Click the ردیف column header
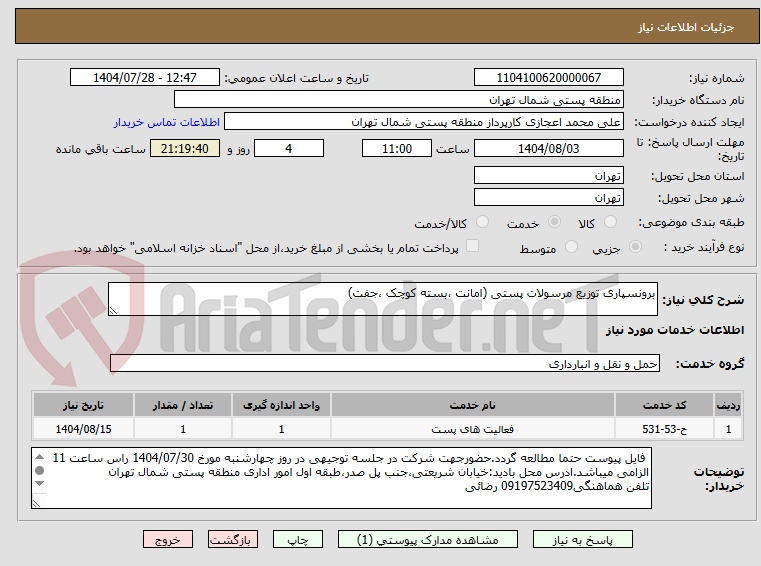Viewport: 761px width, 566px height. coord(728,405)
